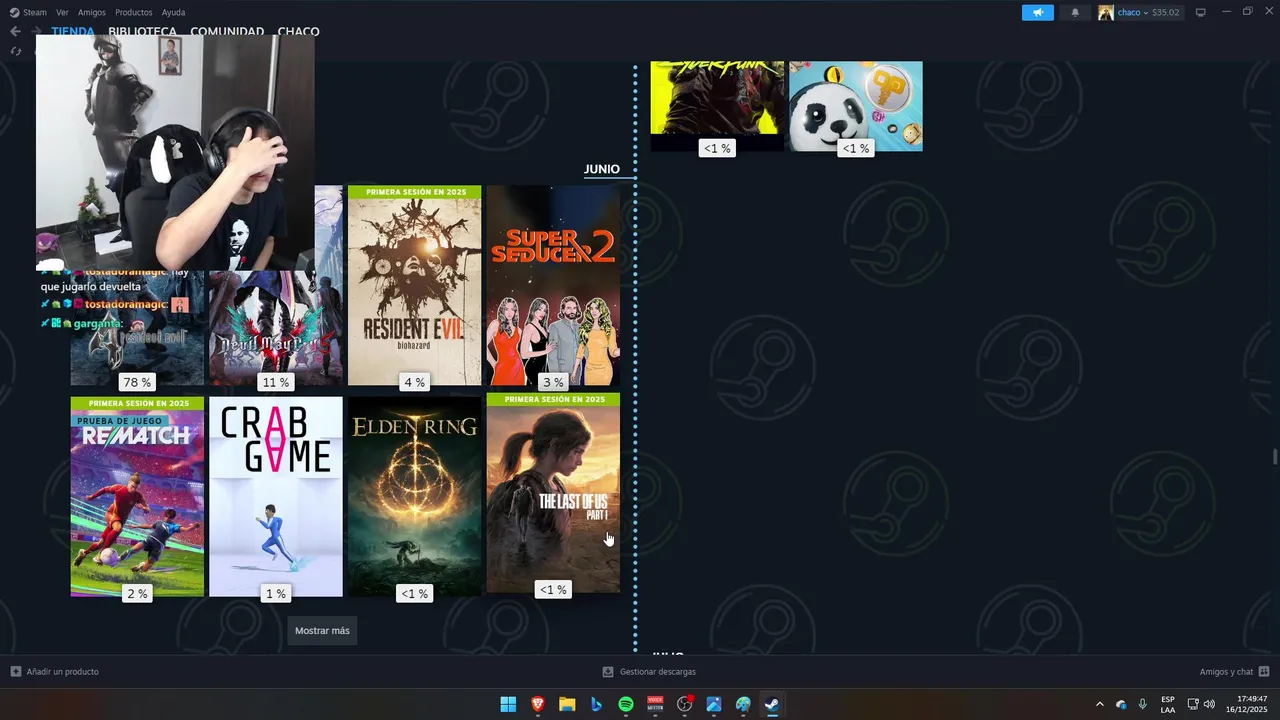Click Añadir un producto
1280x720 pixels.
(62, 672)
